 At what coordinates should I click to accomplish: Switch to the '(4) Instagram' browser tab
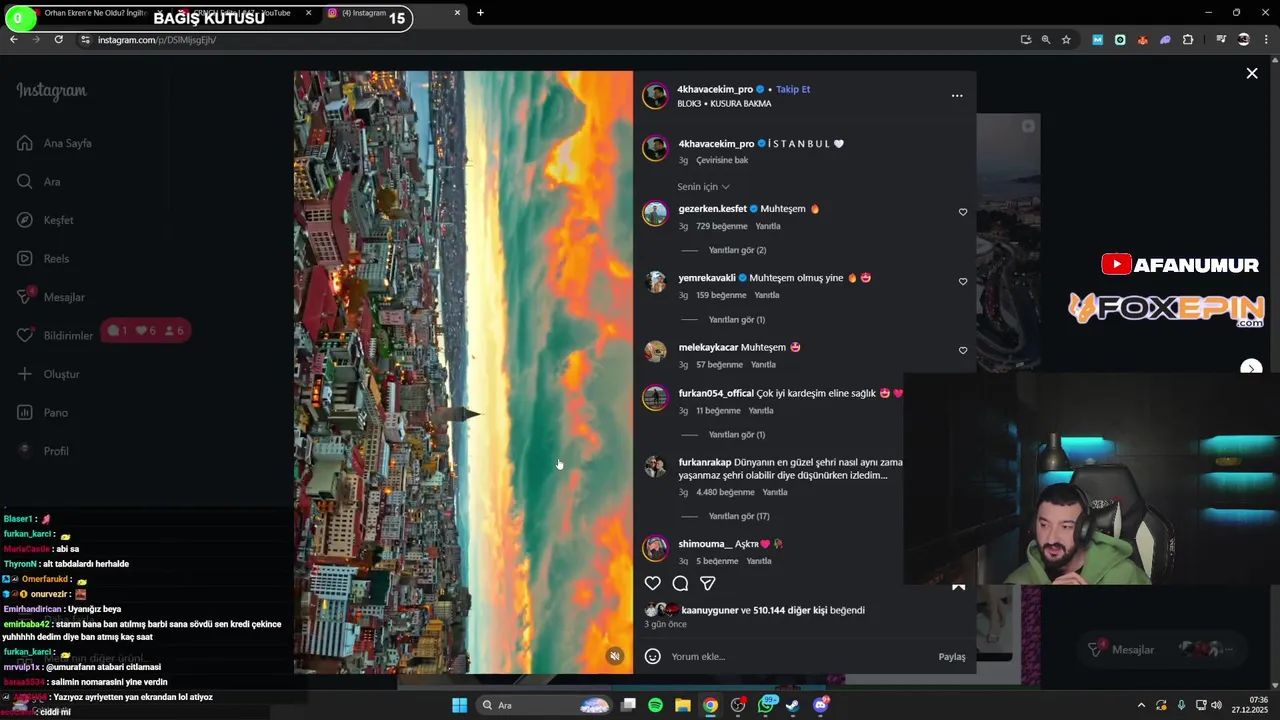click(x=395, y=13)
